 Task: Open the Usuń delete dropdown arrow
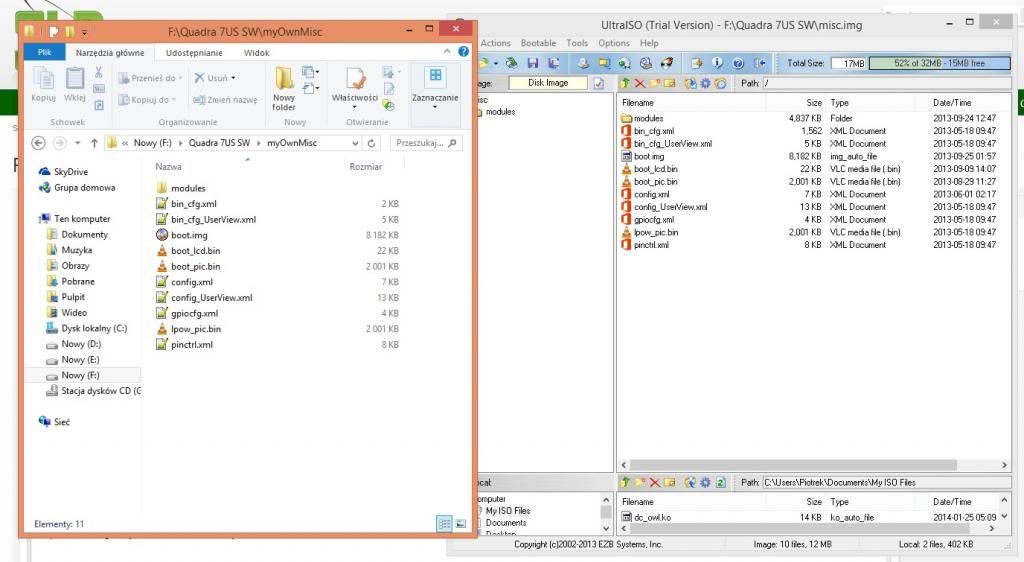[x=233, y=78]
